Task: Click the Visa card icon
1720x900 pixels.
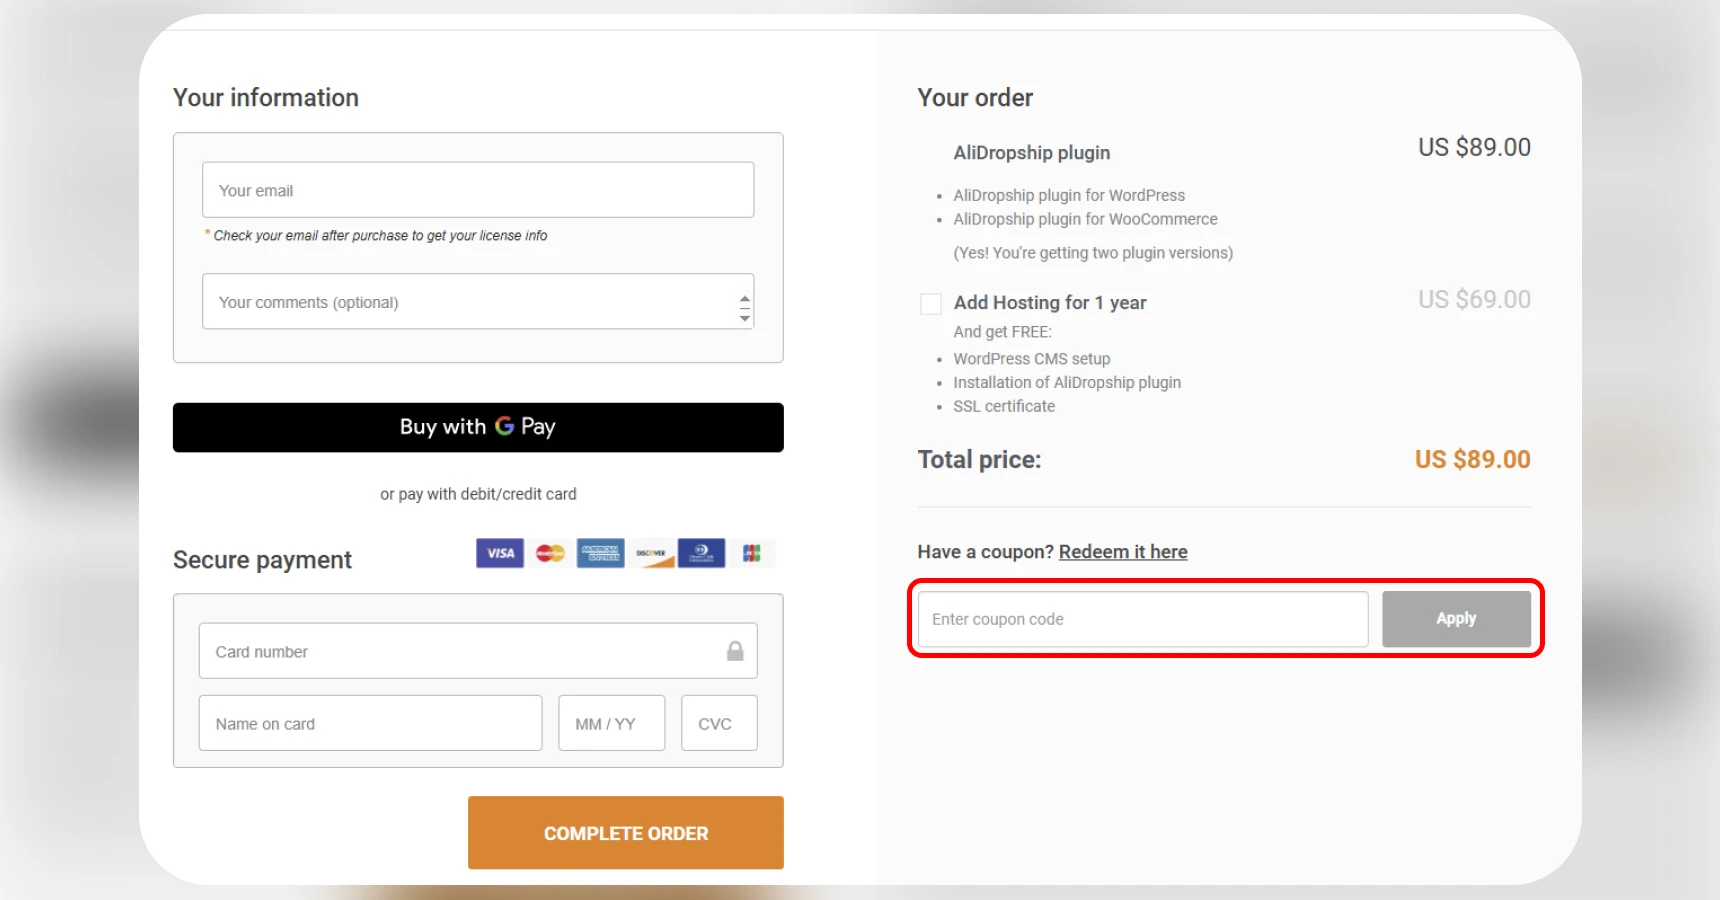Action: point(500,553)
